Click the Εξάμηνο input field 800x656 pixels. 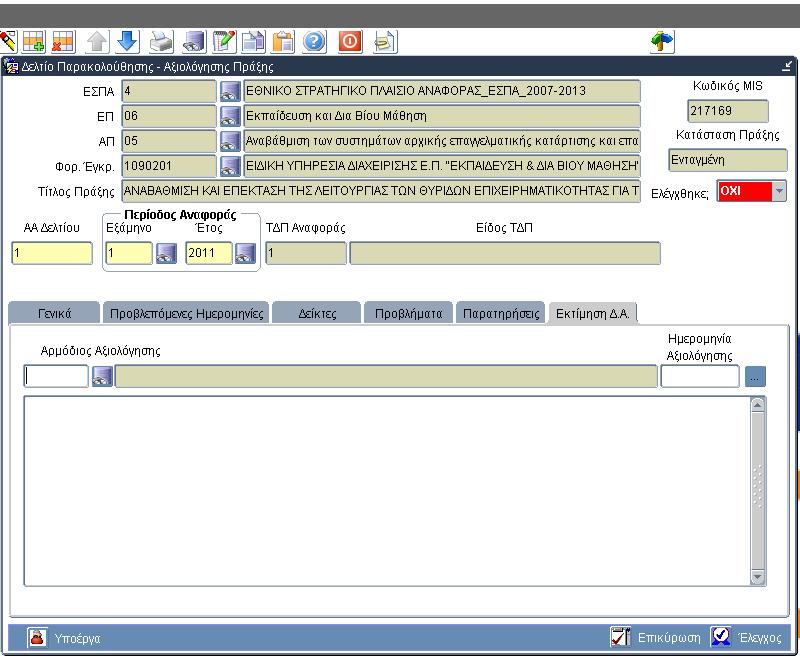click(x=129, y=253)
